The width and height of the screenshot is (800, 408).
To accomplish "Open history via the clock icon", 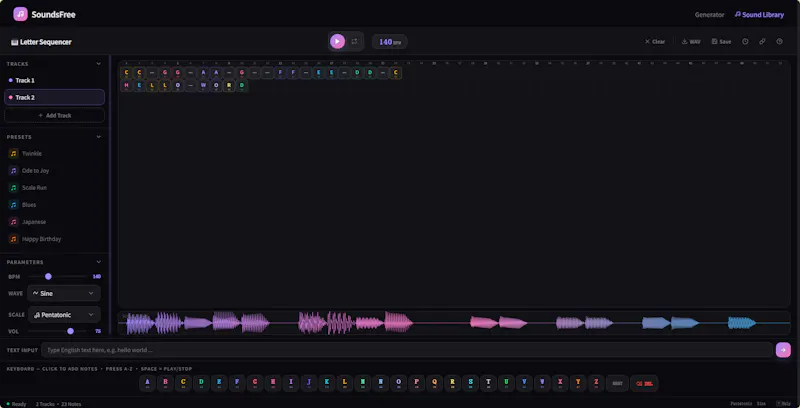I will pos(745,42).
